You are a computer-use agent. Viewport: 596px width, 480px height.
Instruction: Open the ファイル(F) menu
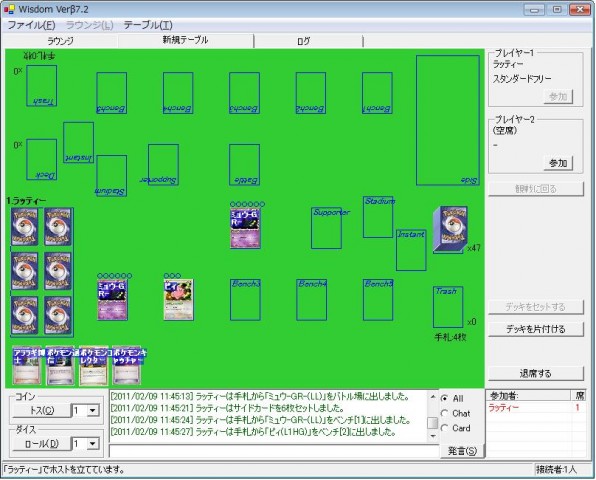pos(32,25)
